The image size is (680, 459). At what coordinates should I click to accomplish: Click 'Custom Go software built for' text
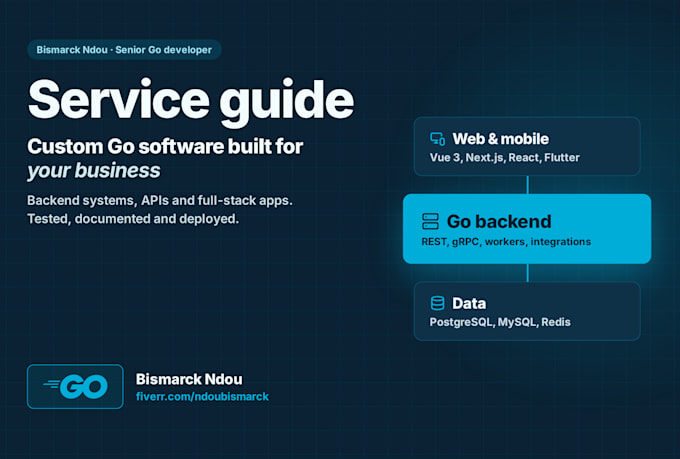pos(165,147)
